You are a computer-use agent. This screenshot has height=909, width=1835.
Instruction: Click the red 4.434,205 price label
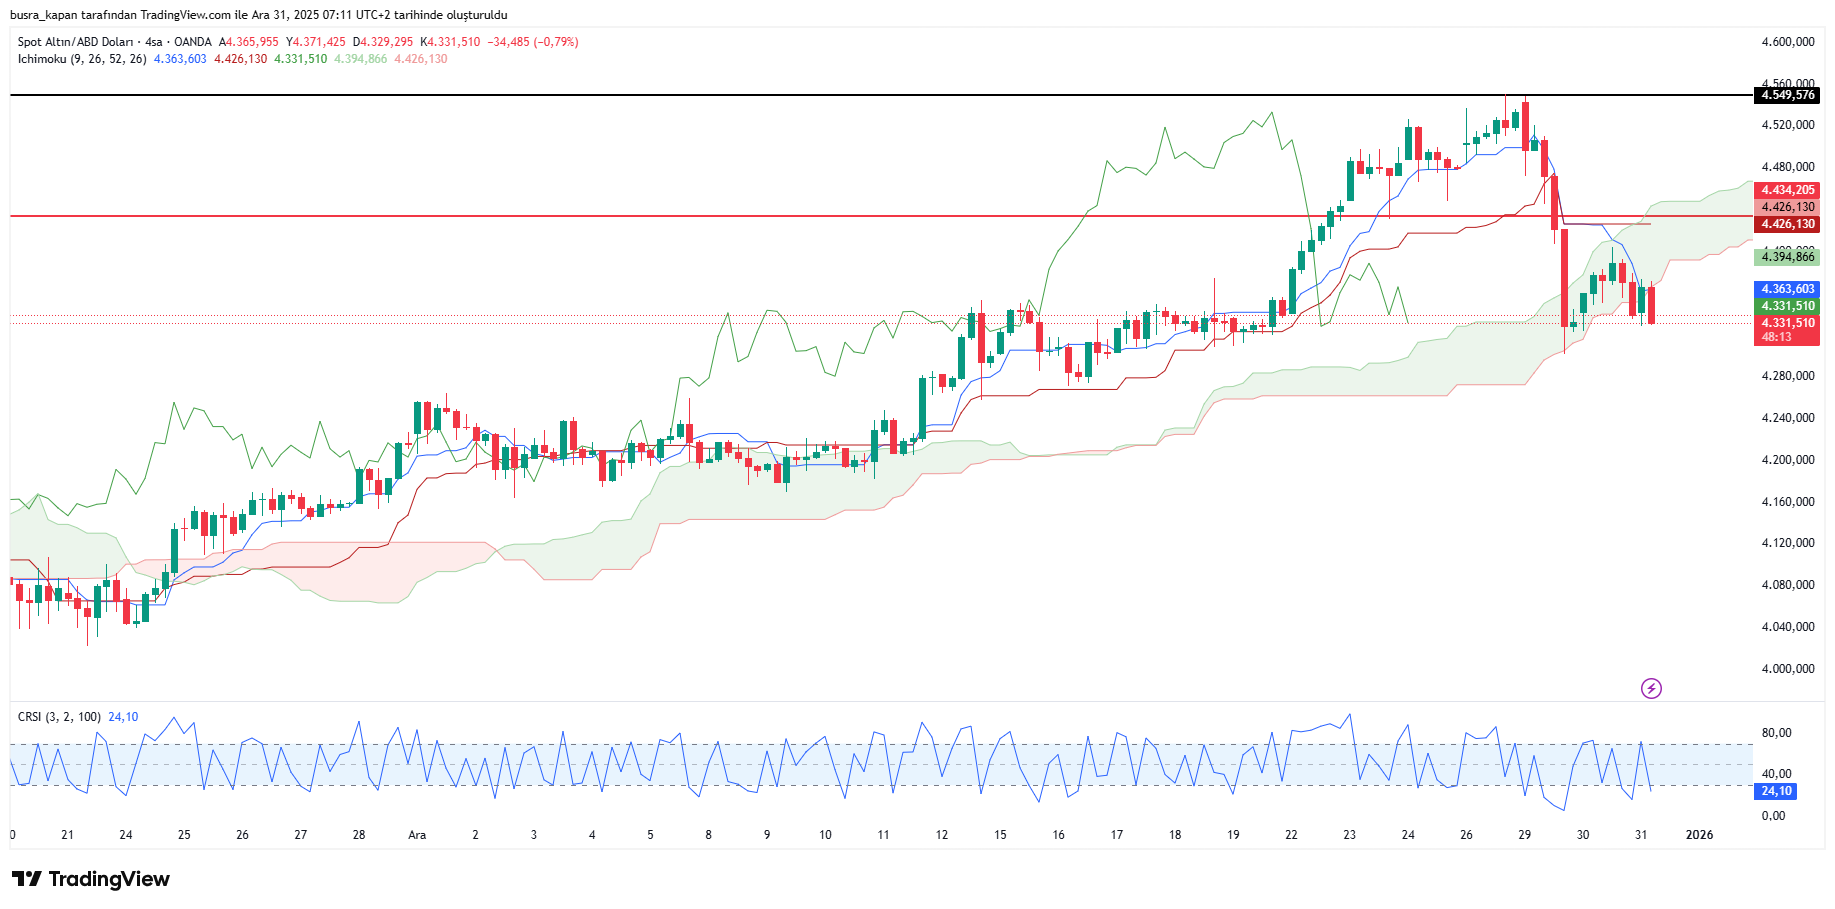[x=1787, y=190]
